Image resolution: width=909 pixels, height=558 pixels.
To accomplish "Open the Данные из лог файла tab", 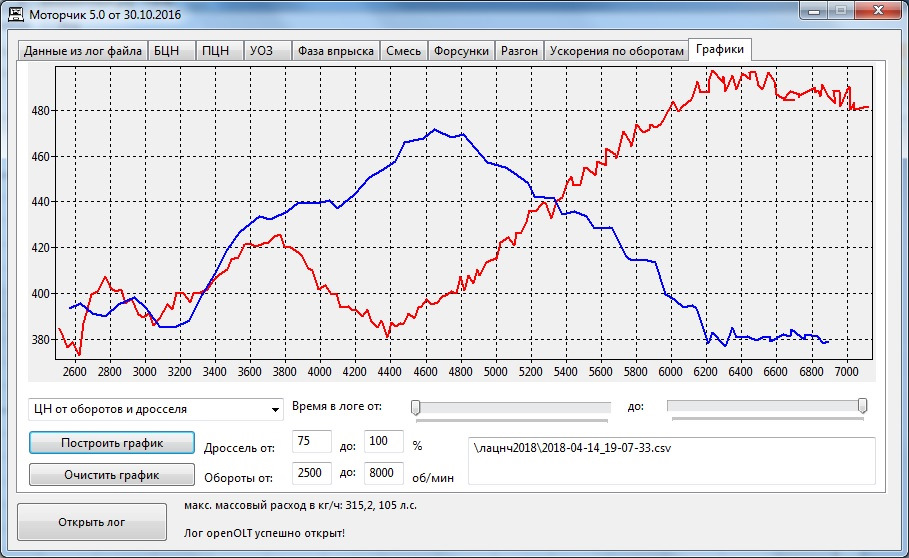I will tap(82, 51).
